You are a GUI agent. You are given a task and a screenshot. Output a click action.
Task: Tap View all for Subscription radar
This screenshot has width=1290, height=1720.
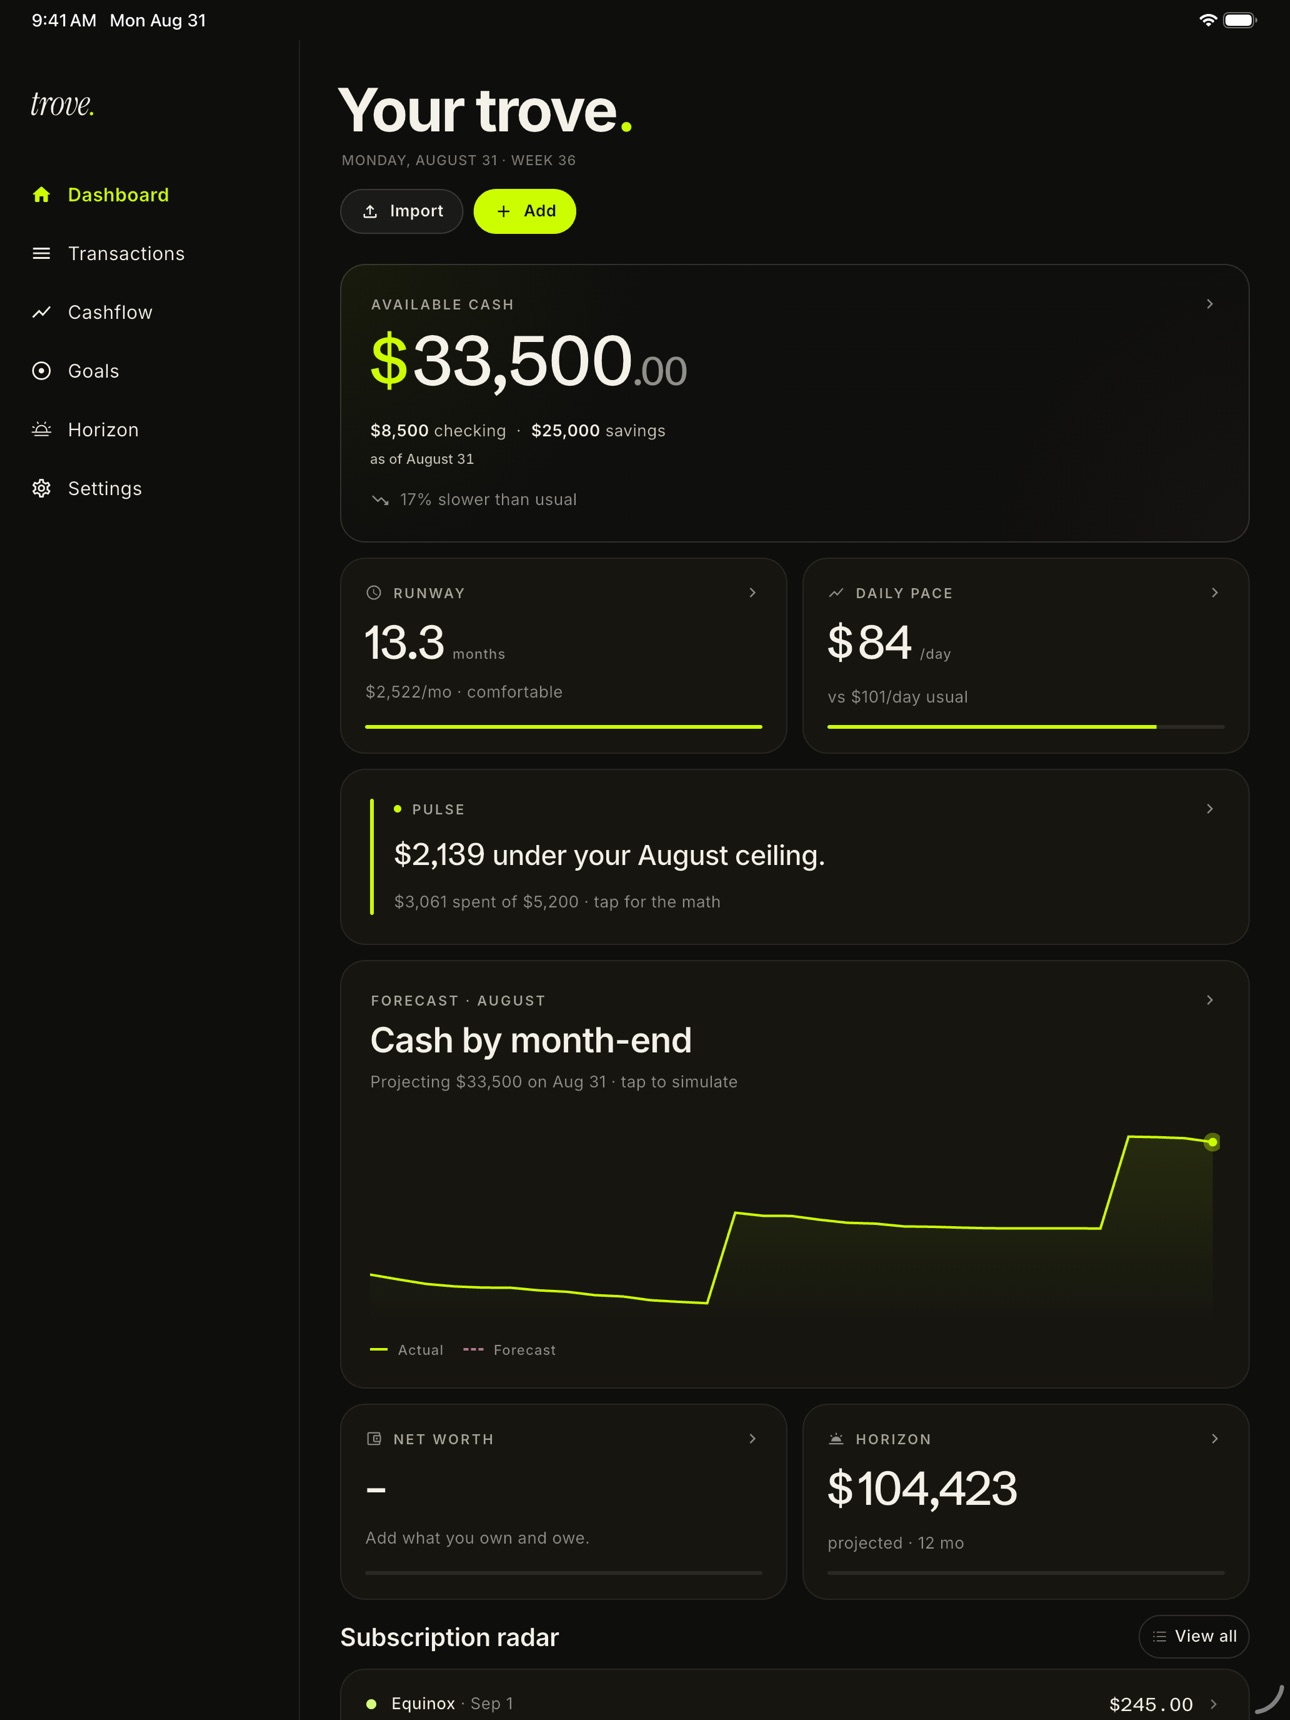pyautogui.click(x=1194, y=1637)
